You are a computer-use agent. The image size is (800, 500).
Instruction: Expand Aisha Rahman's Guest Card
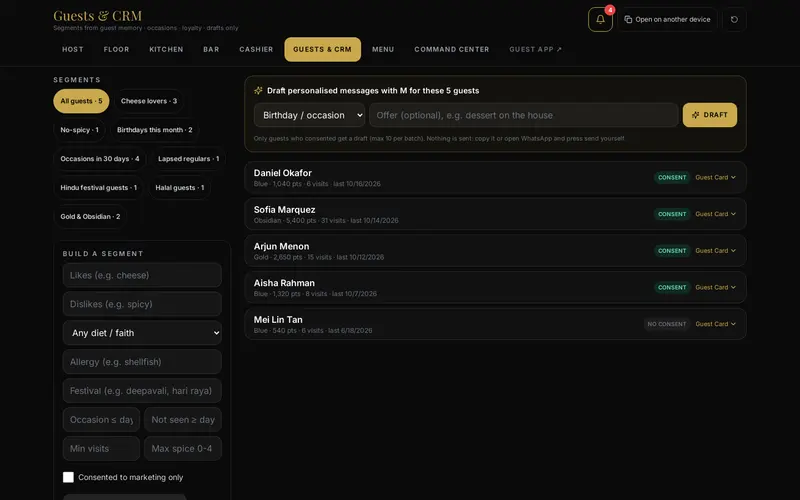[x=715, y=288]
